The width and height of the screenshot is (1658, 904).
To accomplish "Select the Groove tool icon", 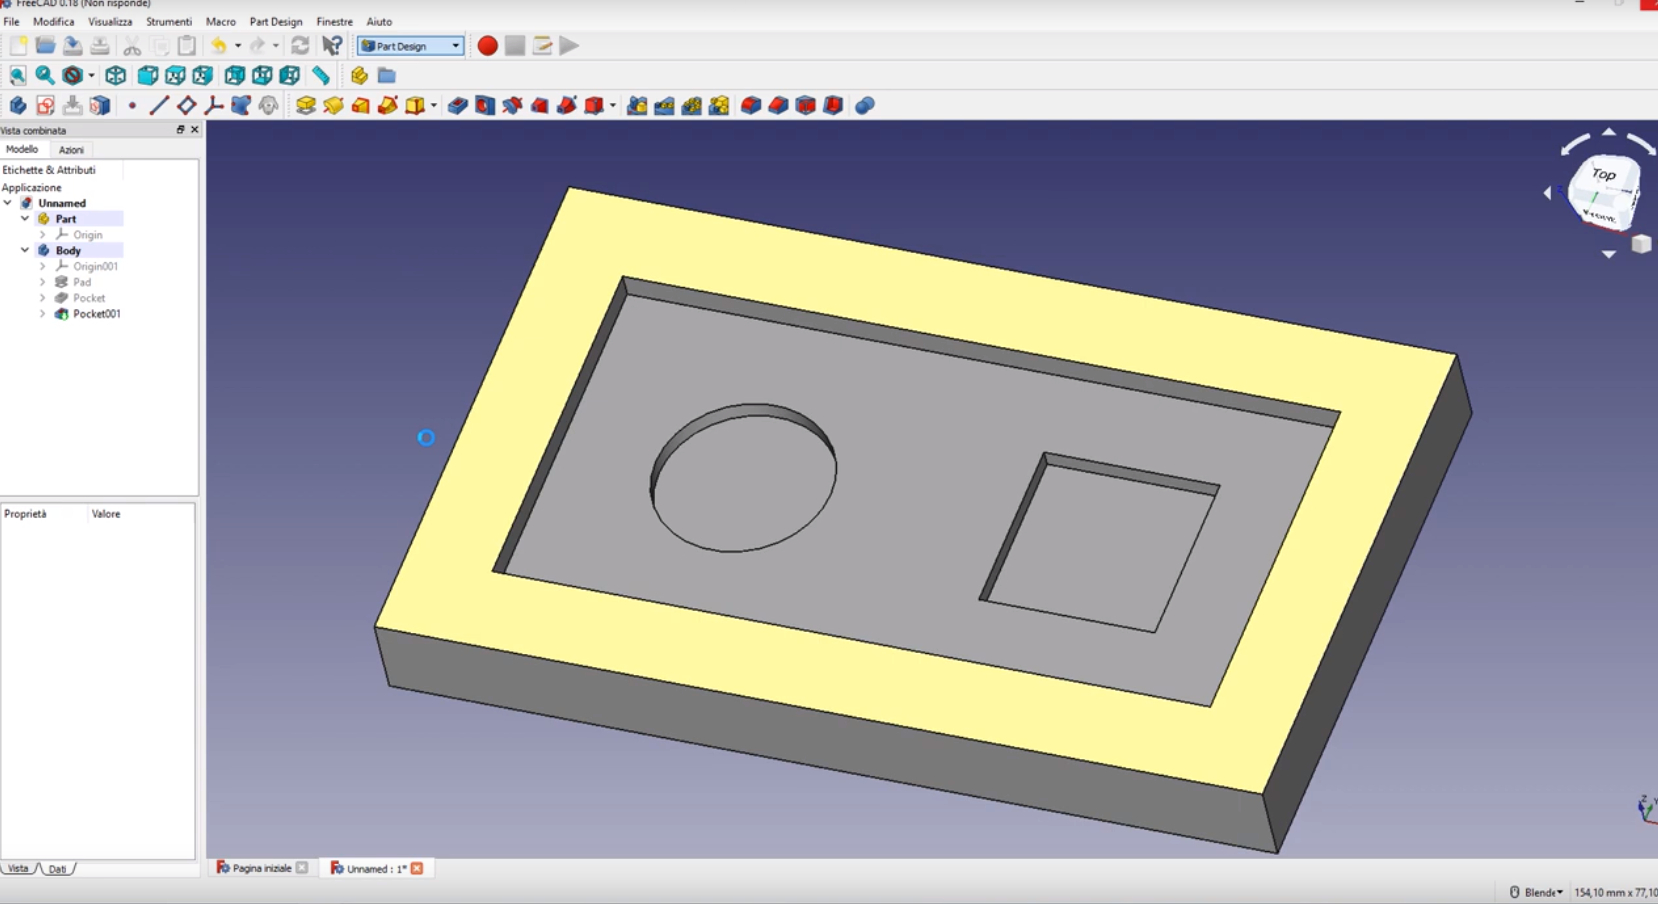I will click(512, 106).
